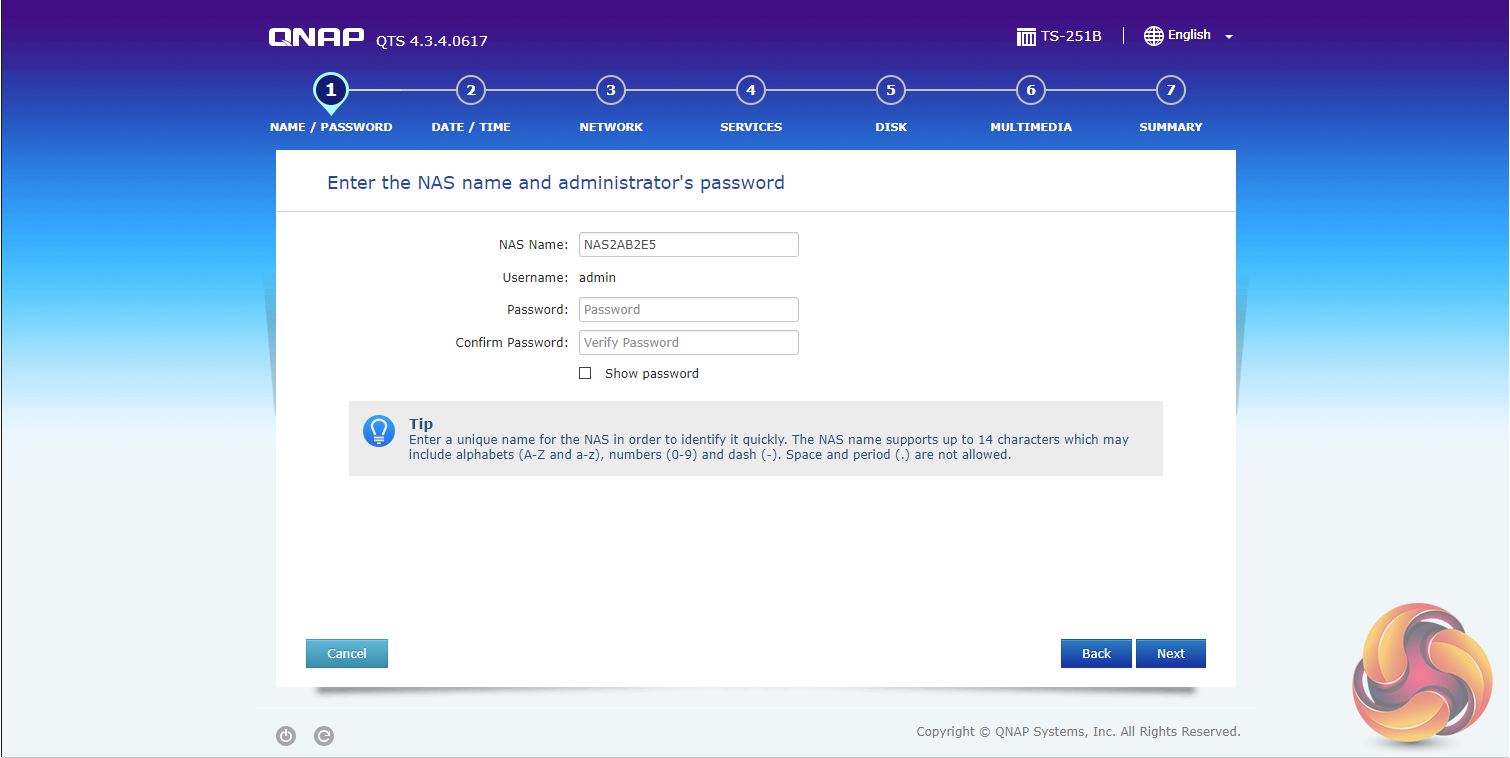The height and width of the screenshot is (758, 1510).
Task: Cancel the setup wizard
Action: click(x=347, y=653)
